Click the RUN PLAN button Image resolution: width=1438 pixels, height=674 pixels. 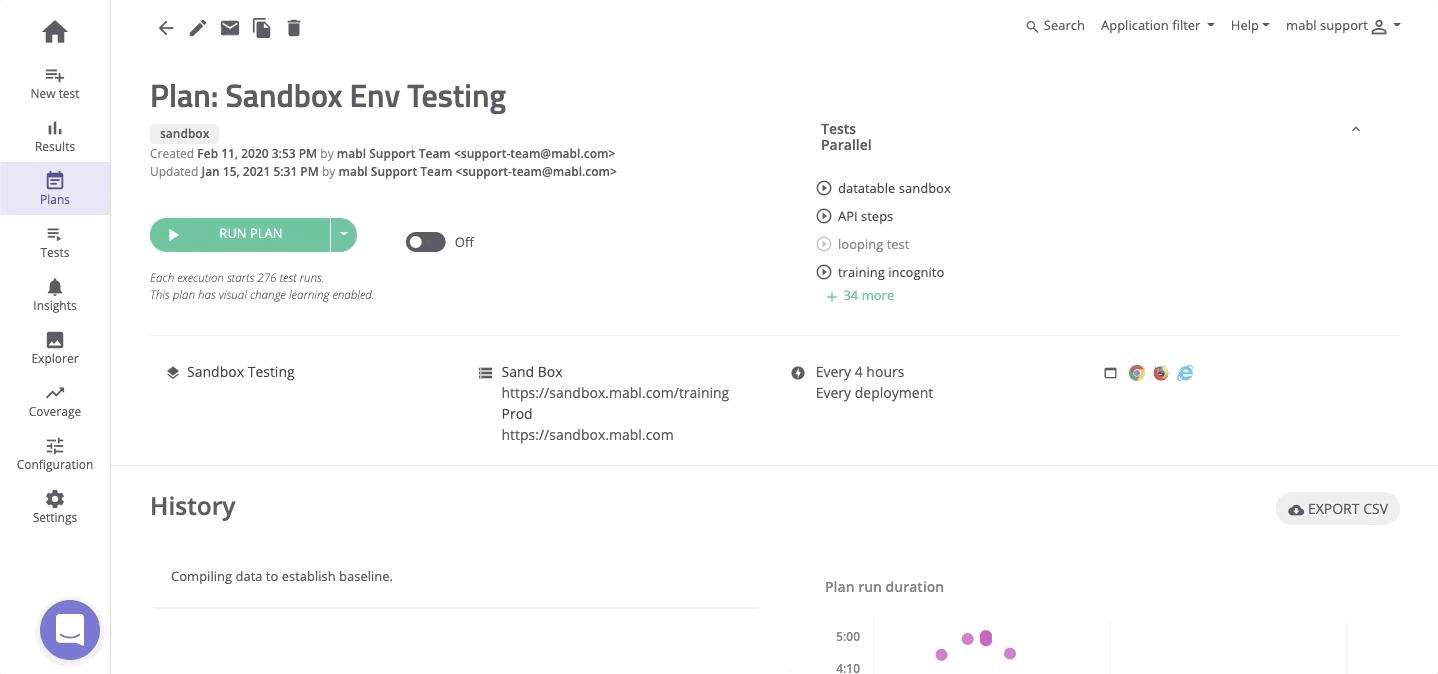tap(240, 234)
